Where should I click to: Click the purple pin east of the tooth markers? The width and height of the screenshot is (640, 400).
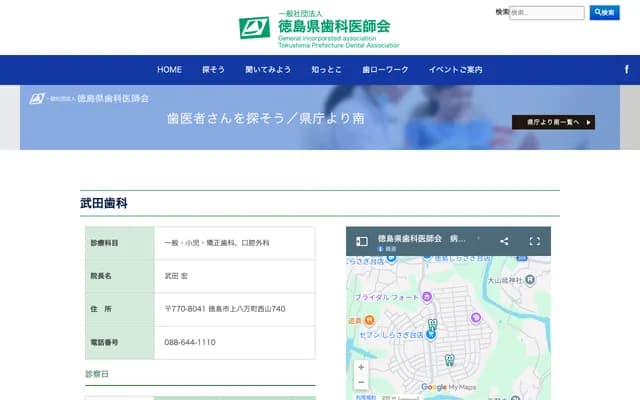point(476,317)
